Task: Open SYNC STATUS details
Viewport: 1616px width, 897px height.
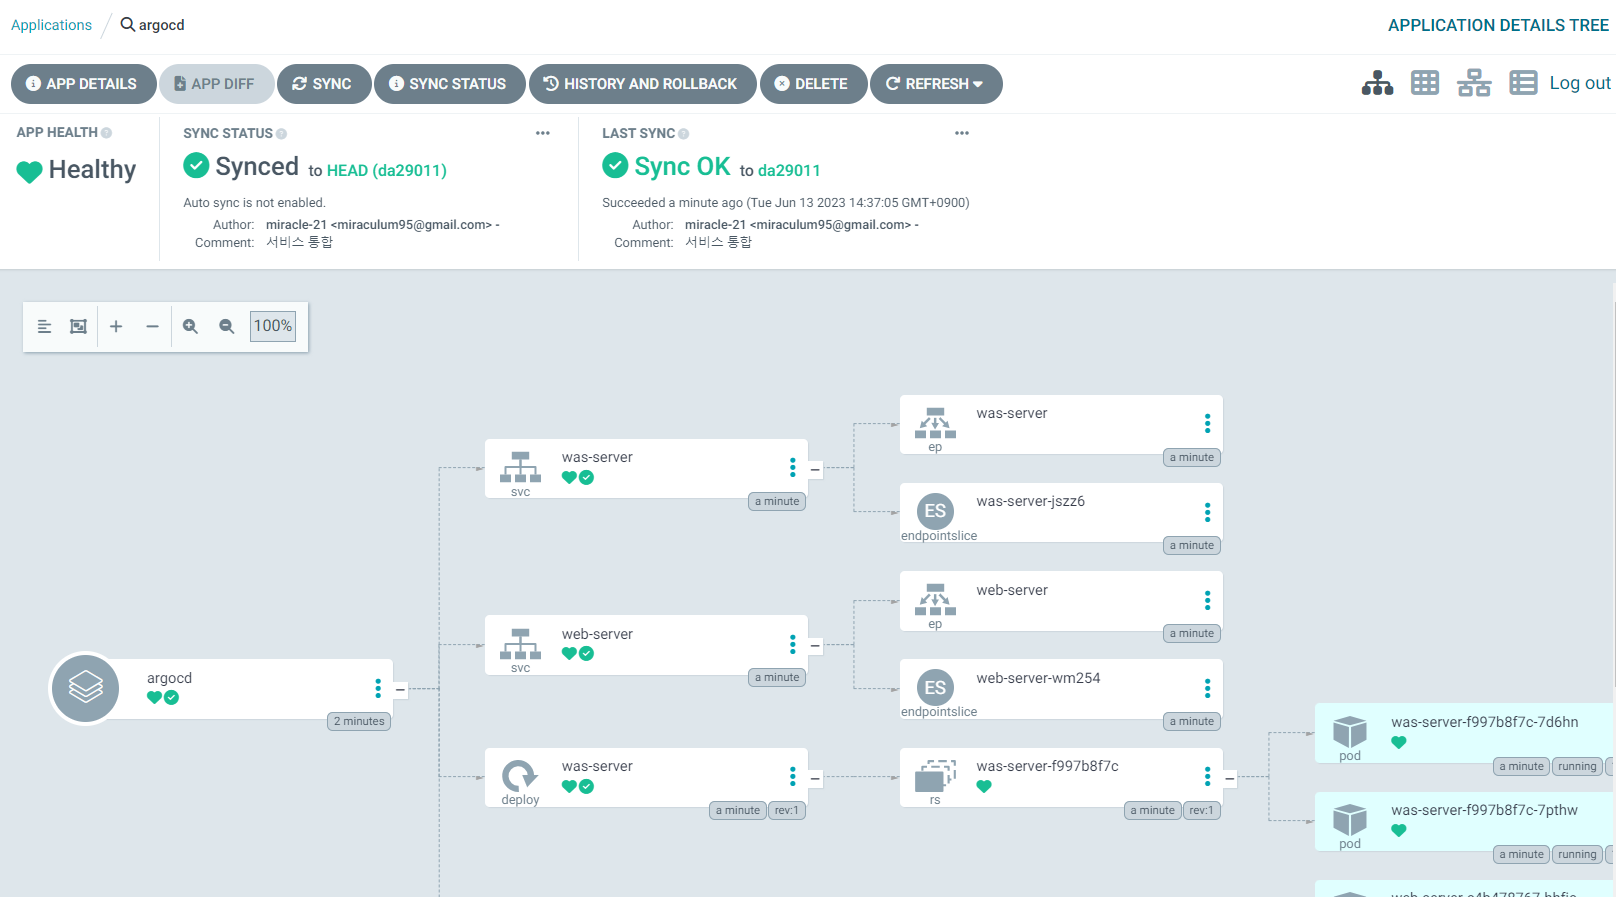Action: tap(449, 84)
